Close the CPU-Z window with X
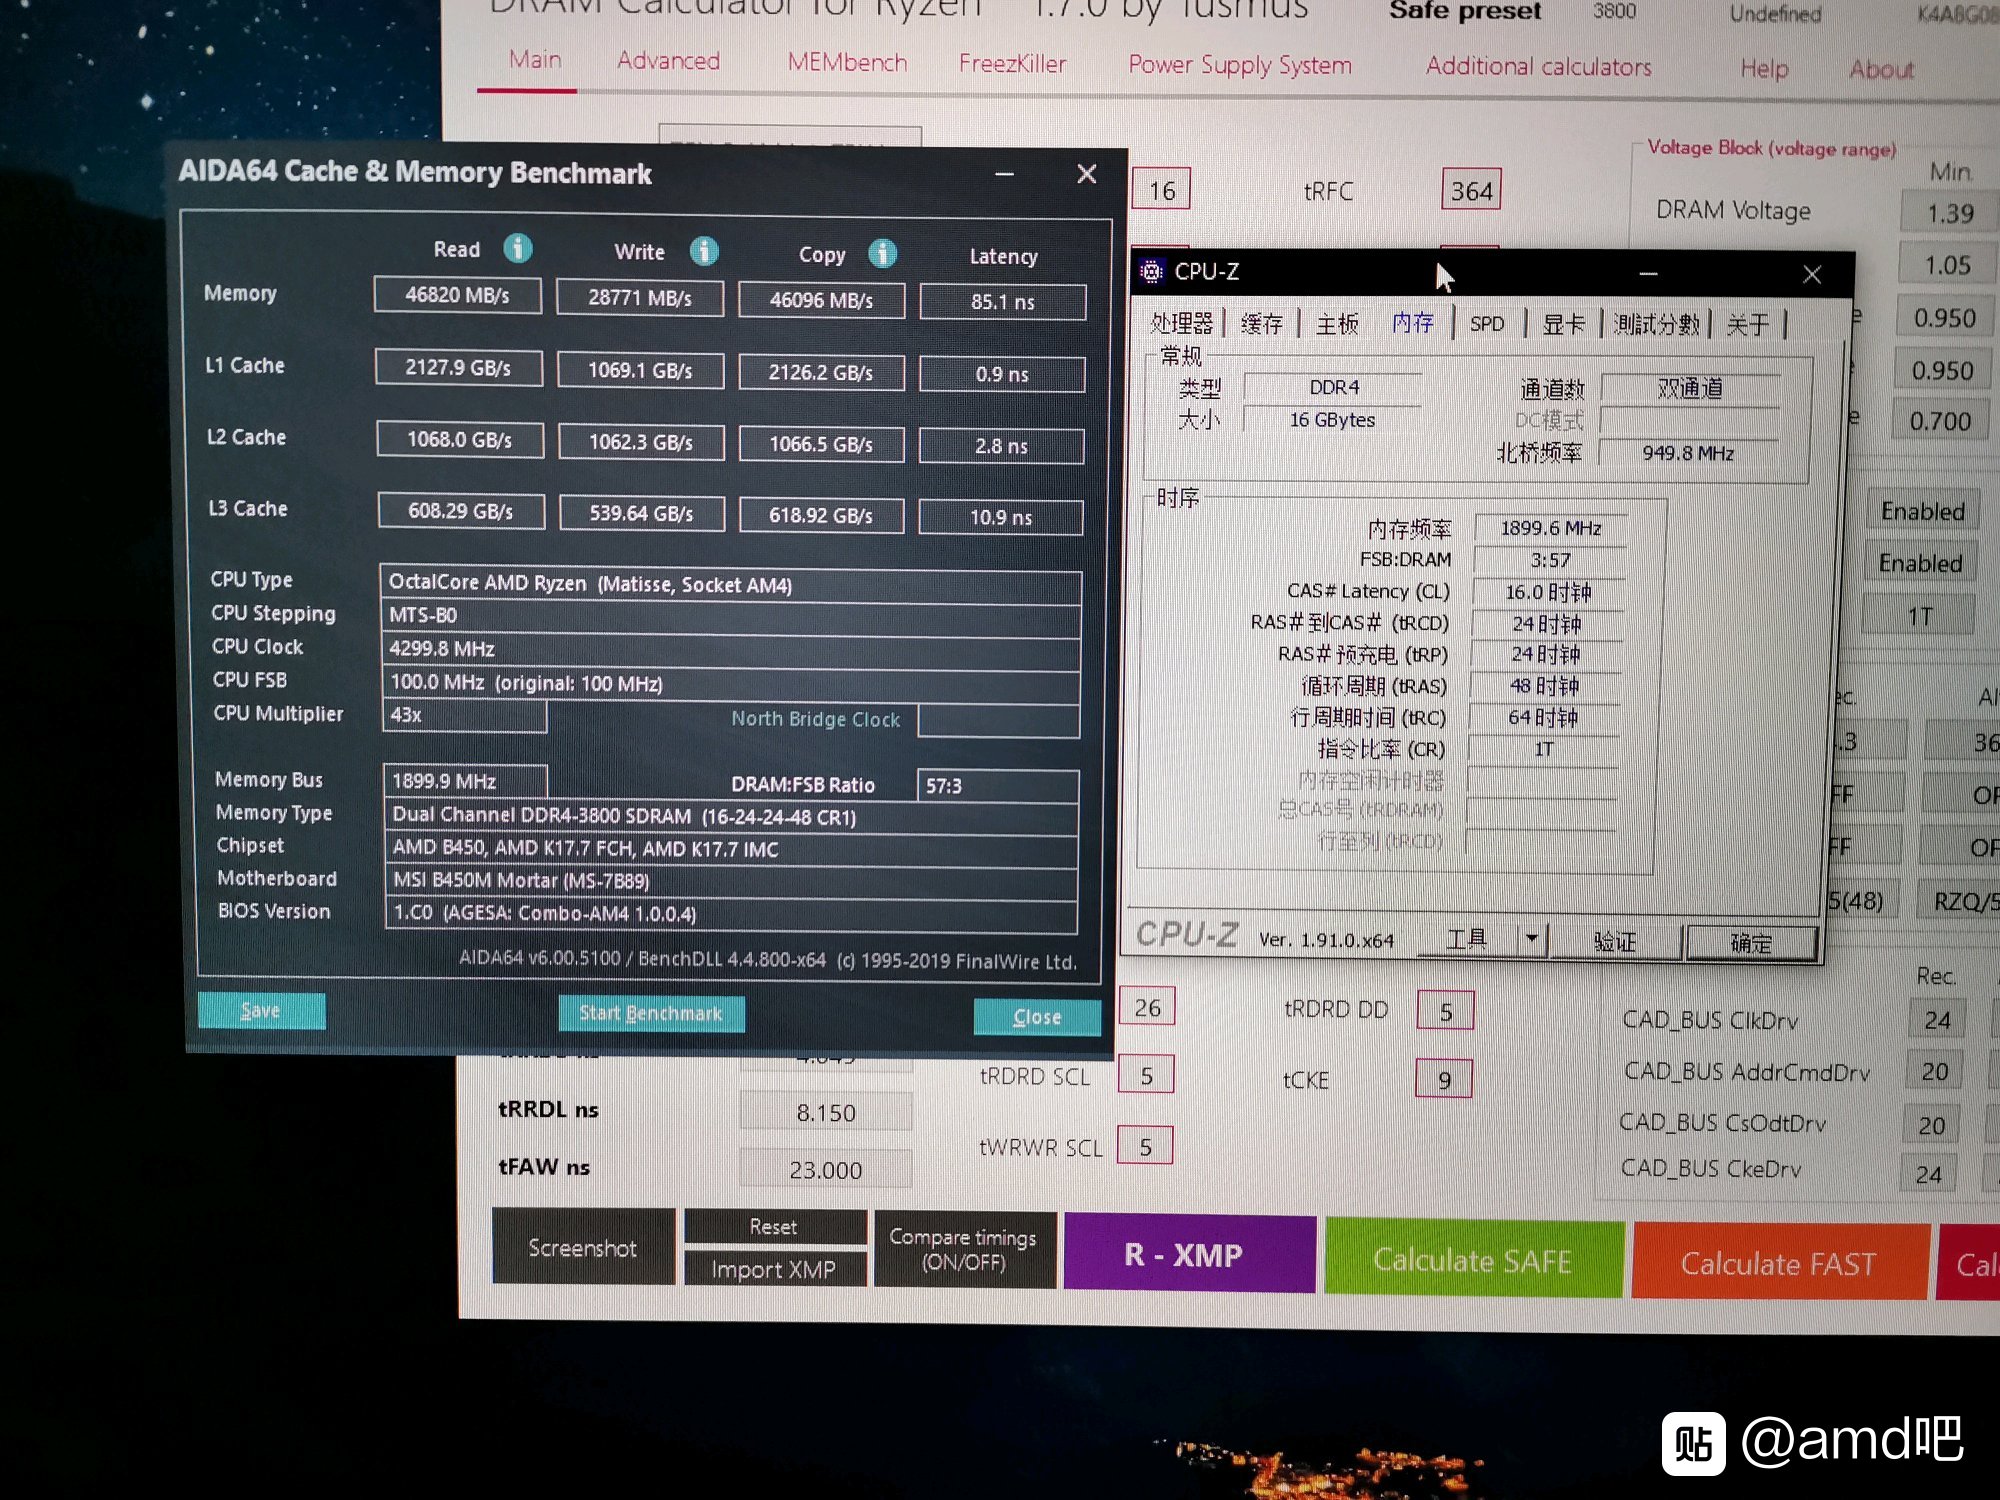2000x1500 pixels. pos(1812,275)
